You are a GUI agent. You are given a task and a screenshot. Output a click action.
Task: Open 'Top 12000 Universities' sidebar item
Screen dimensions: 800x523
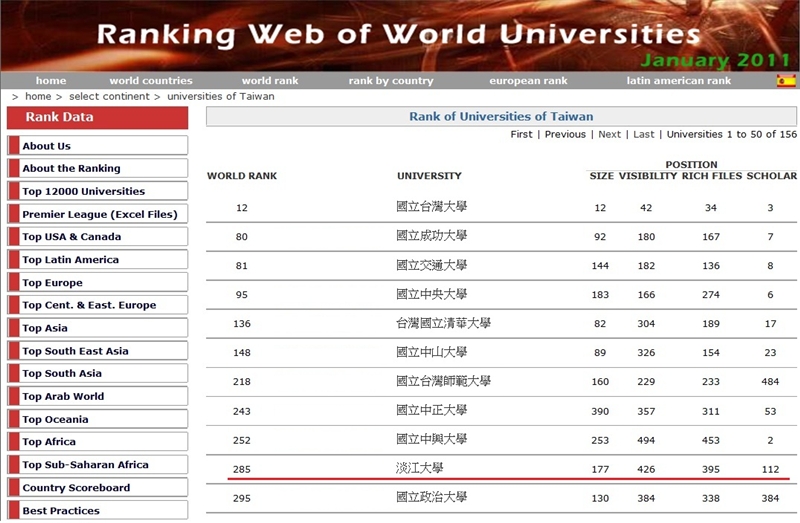(x=84, y=191)
